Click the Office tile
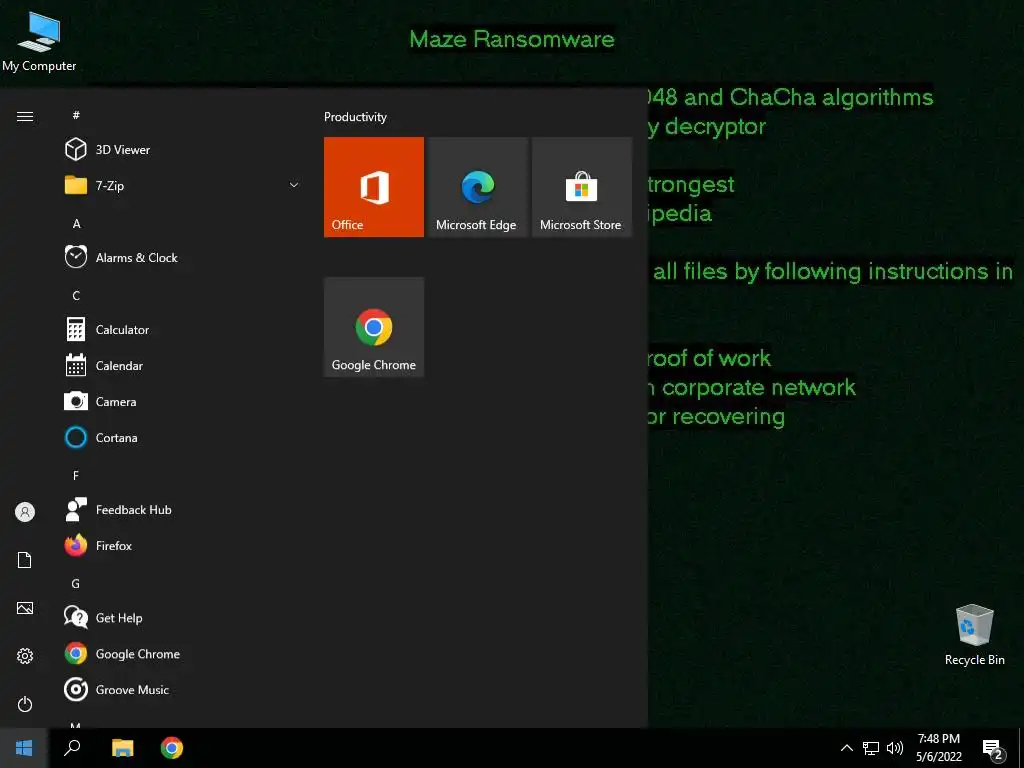1024x768 pixels. (x=374, y=187)
